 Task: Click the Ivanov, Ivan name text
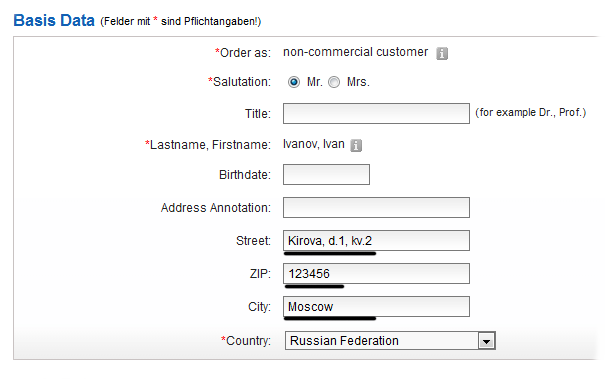point(314,144)
